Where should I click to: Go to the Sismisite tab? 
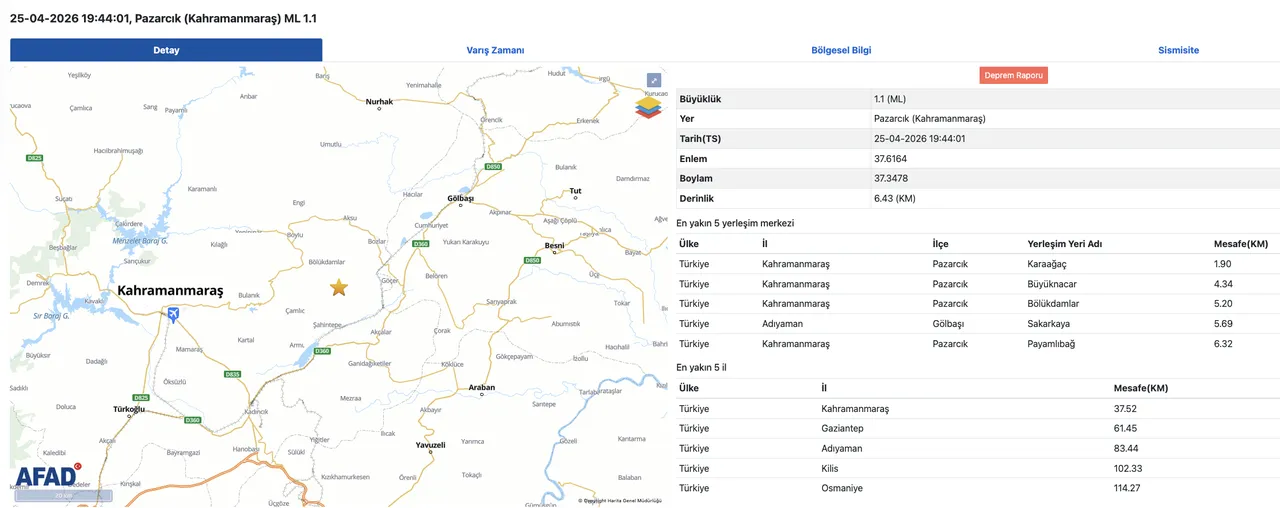[x=1178, y=50]
